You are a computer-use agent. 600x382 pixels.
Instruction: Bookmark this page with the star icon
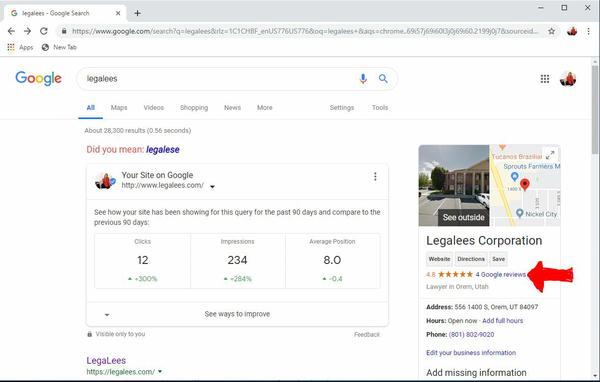(551, 31)
